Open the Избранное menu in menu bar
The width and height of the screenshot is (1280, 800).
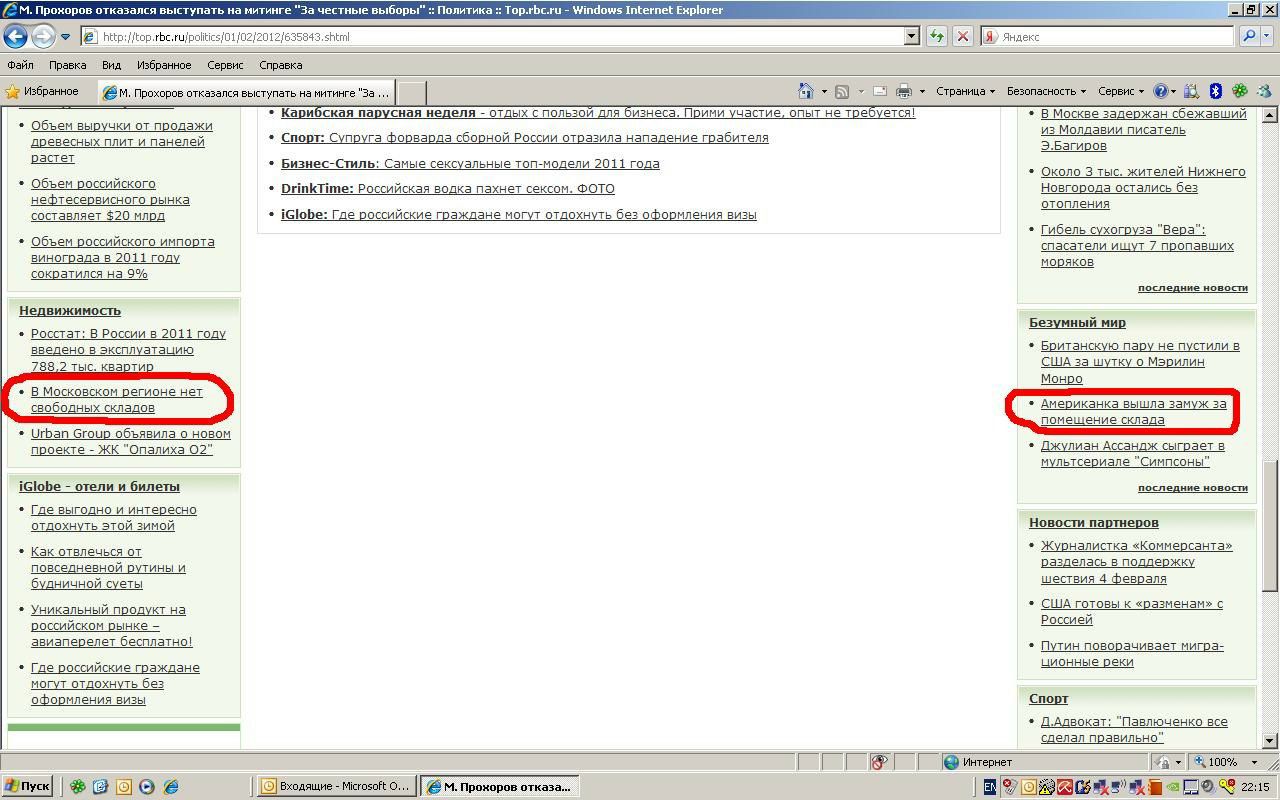(164, 65)
